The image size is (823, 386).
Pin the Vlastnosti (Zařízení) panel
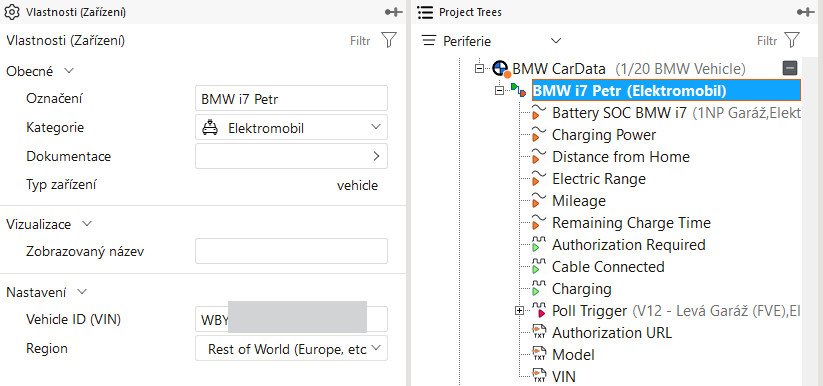(x=393, y=12)
